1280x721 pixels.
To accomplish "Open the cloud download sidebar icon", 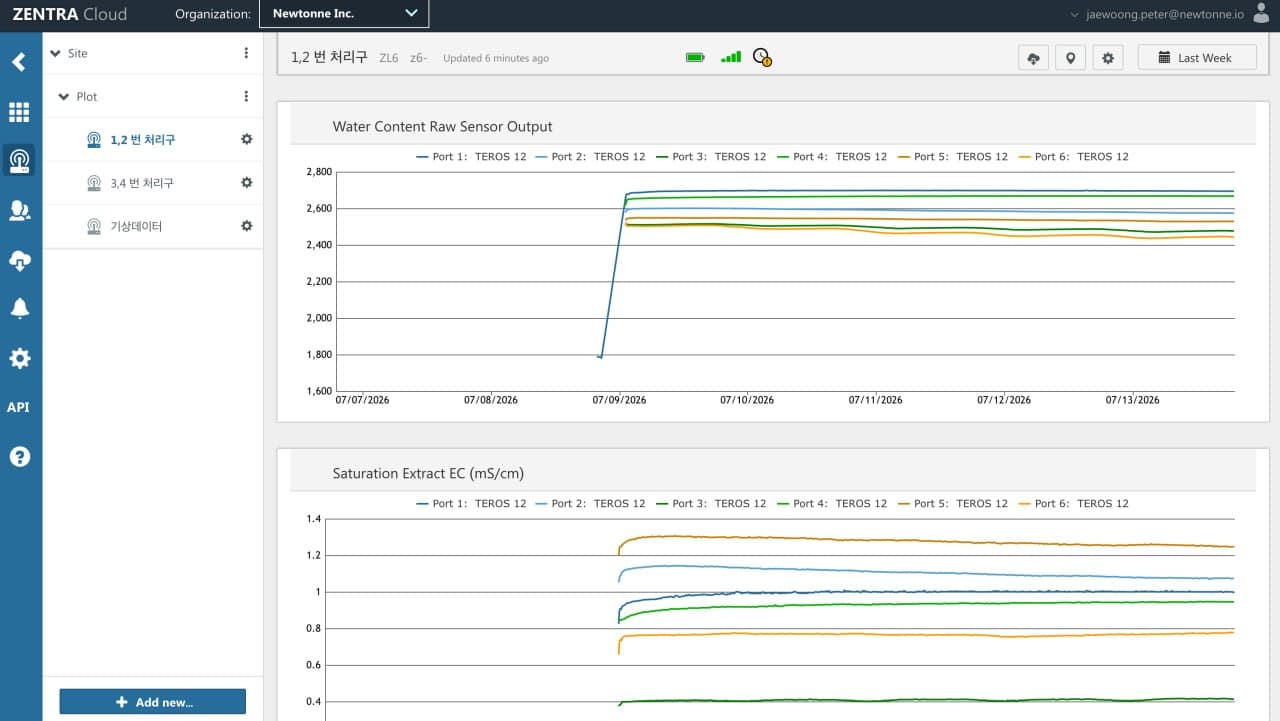I will [19, 260].
